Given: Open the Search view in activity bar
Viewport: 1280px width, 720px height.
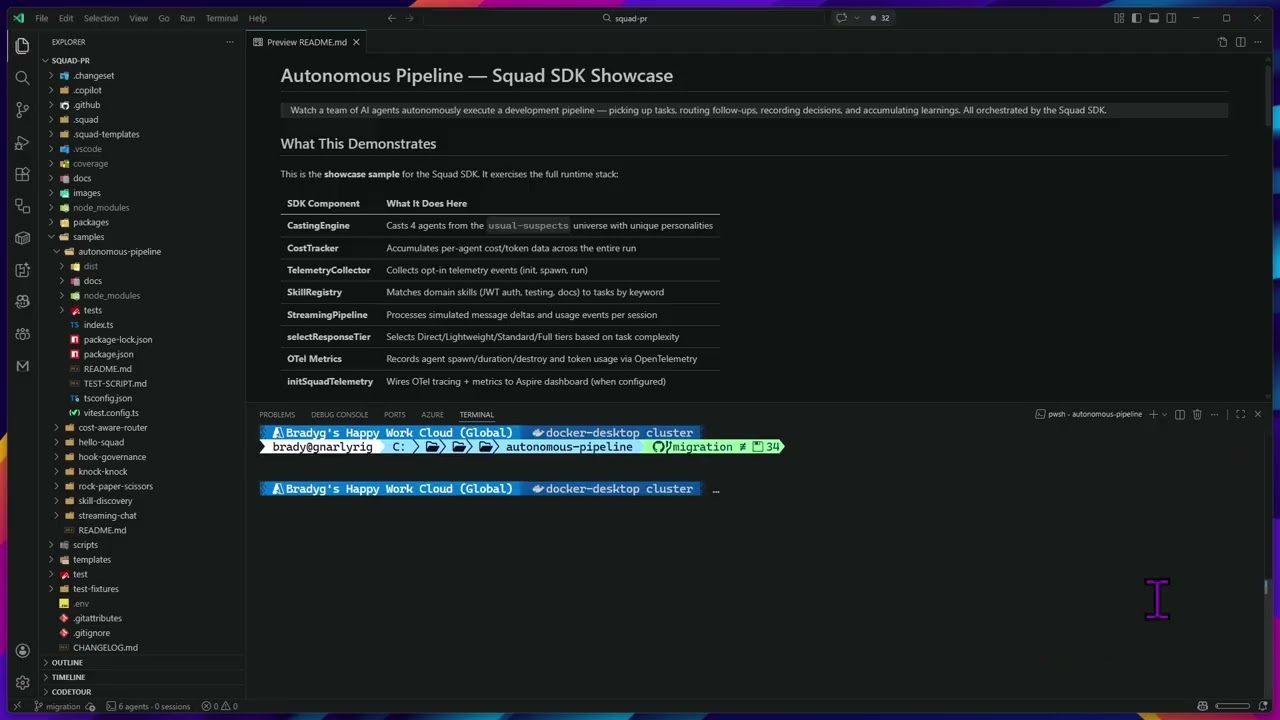Looking at the screenshot, I should [22, 78].
